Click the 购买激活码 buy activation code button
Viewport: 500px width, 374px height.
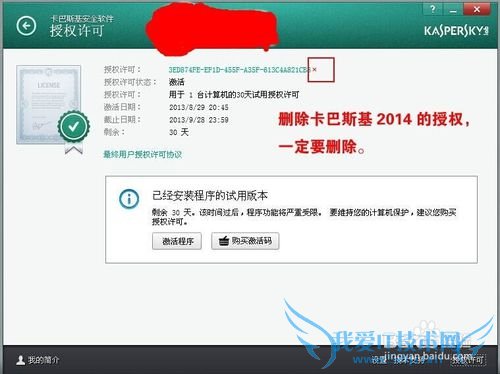(245, 241)
